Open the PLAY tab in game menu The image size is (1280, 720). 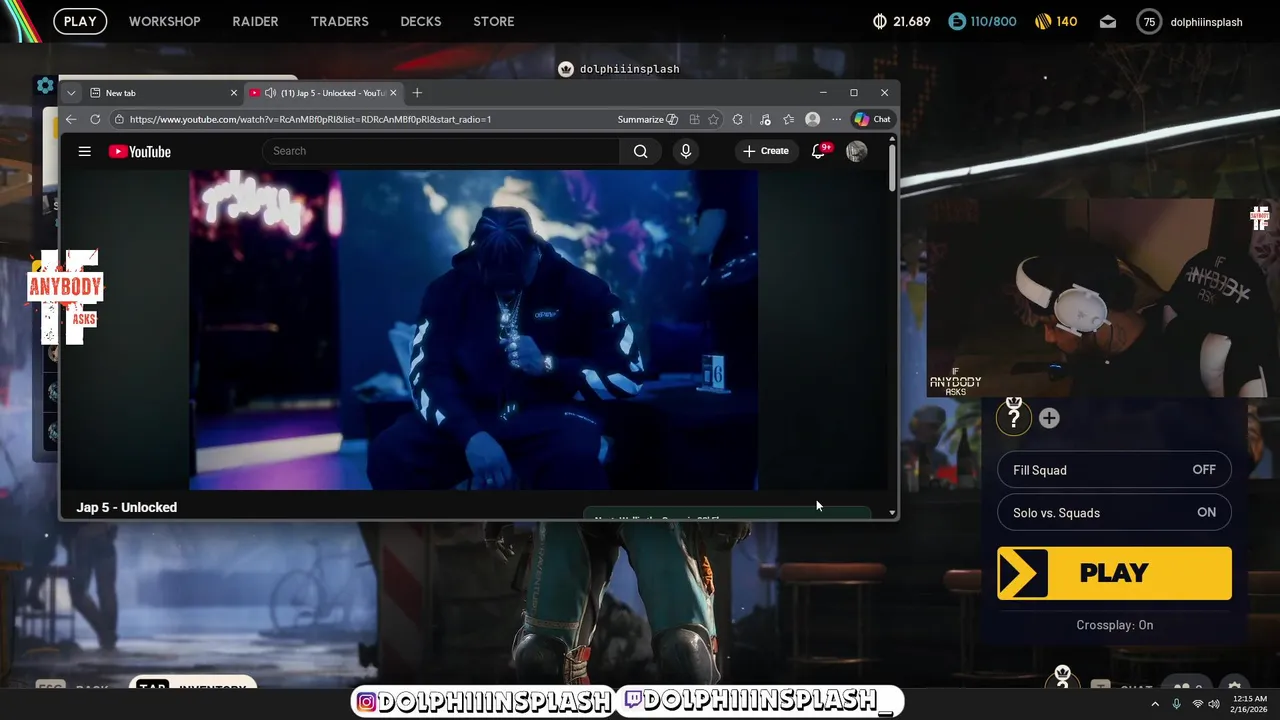click(x=80, y=21)
